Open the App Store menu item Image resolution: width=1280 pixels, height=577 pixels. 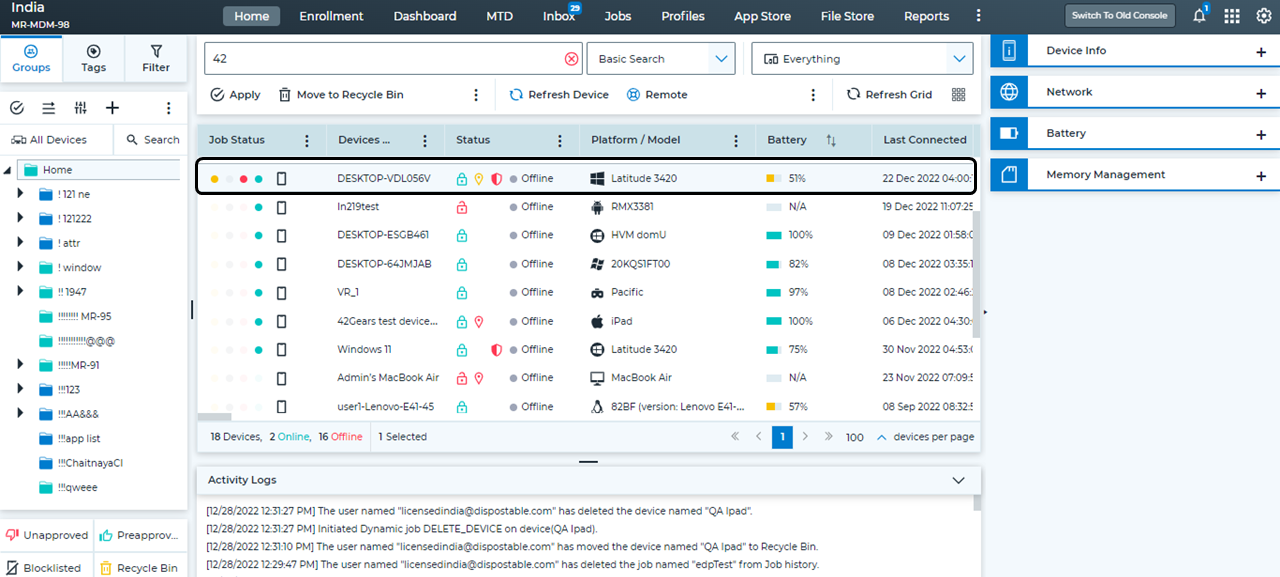(x=762, y=16)
